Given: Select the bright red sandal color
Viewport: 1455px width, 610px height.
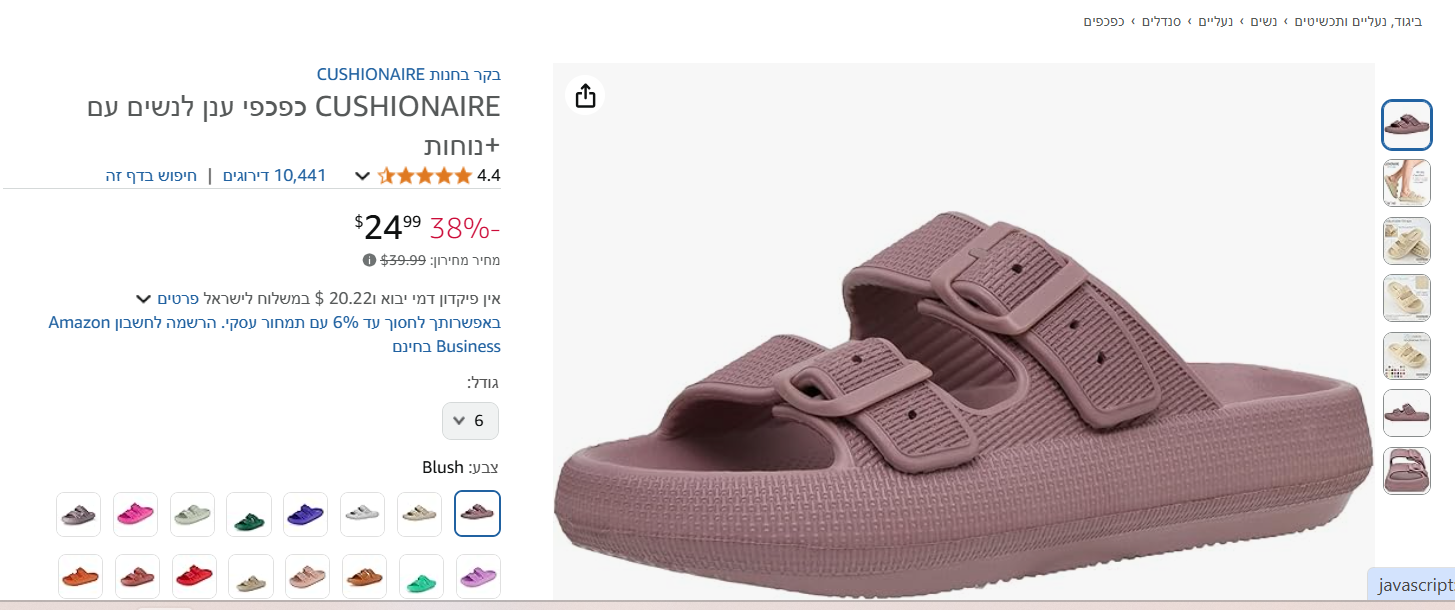Looking at the screenshot, I should click(x=192, y=576).
